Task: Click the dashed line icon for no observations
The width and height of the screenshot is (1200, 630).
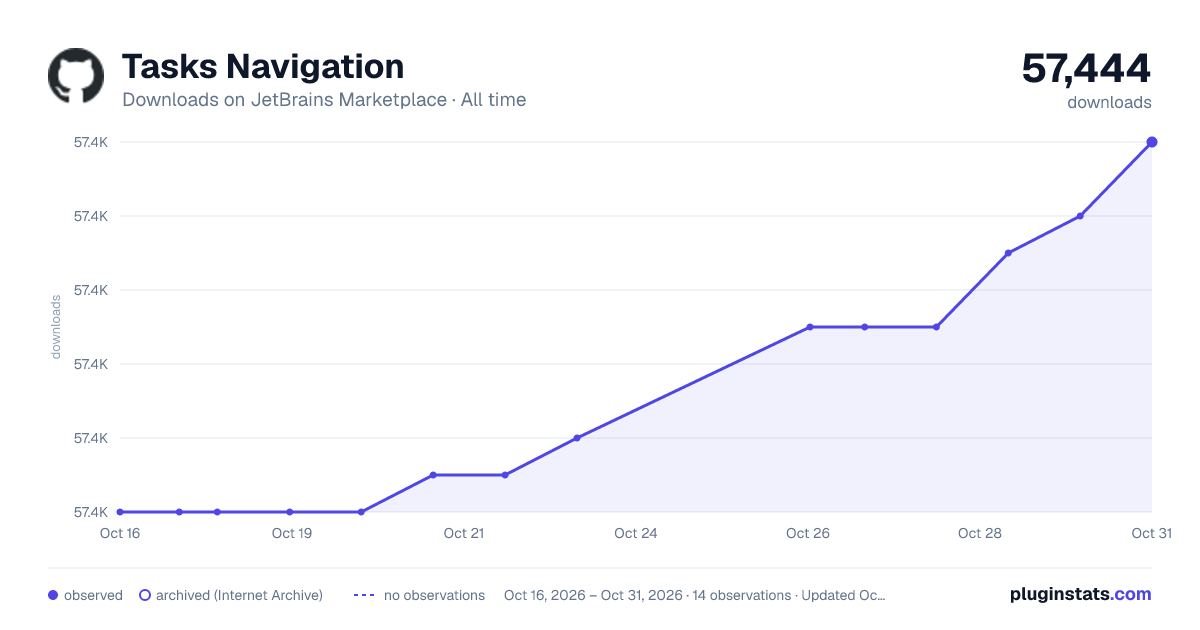Action: pos(364,595)
